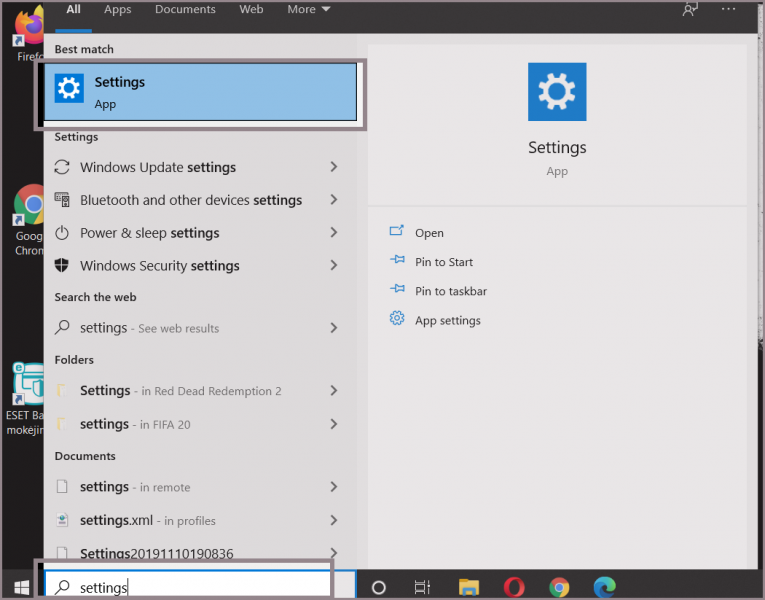
Task: Expand the settings in remote arrow
Action: click(334, 486)
